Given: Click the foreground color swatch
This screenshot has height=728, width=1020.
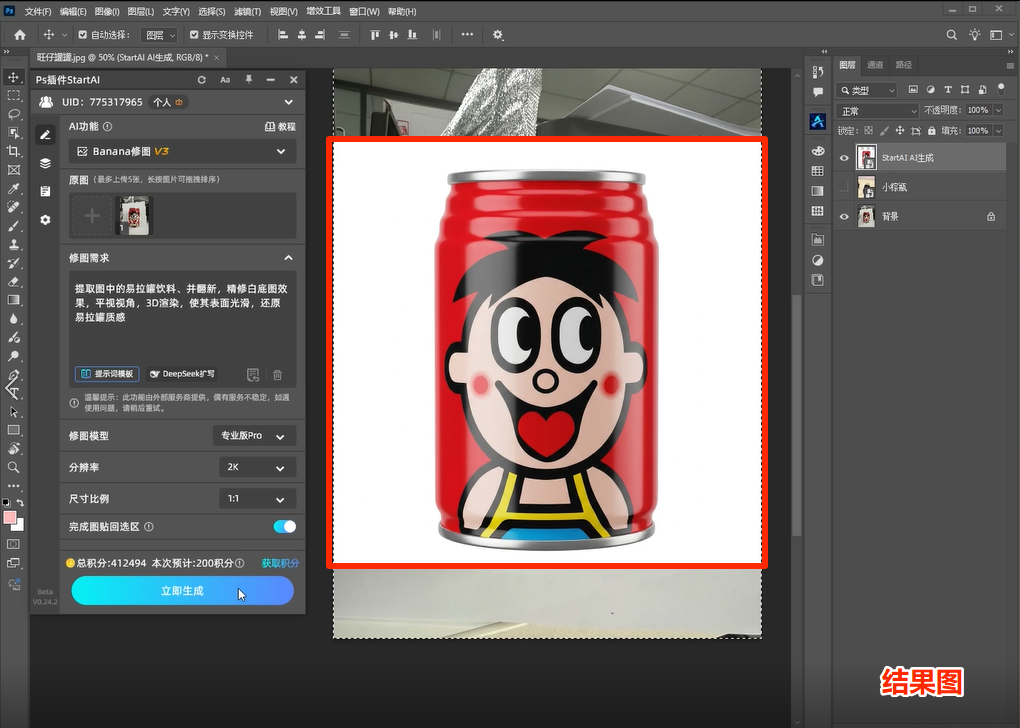Looking at the screenshot, I should tap(9, 518).
